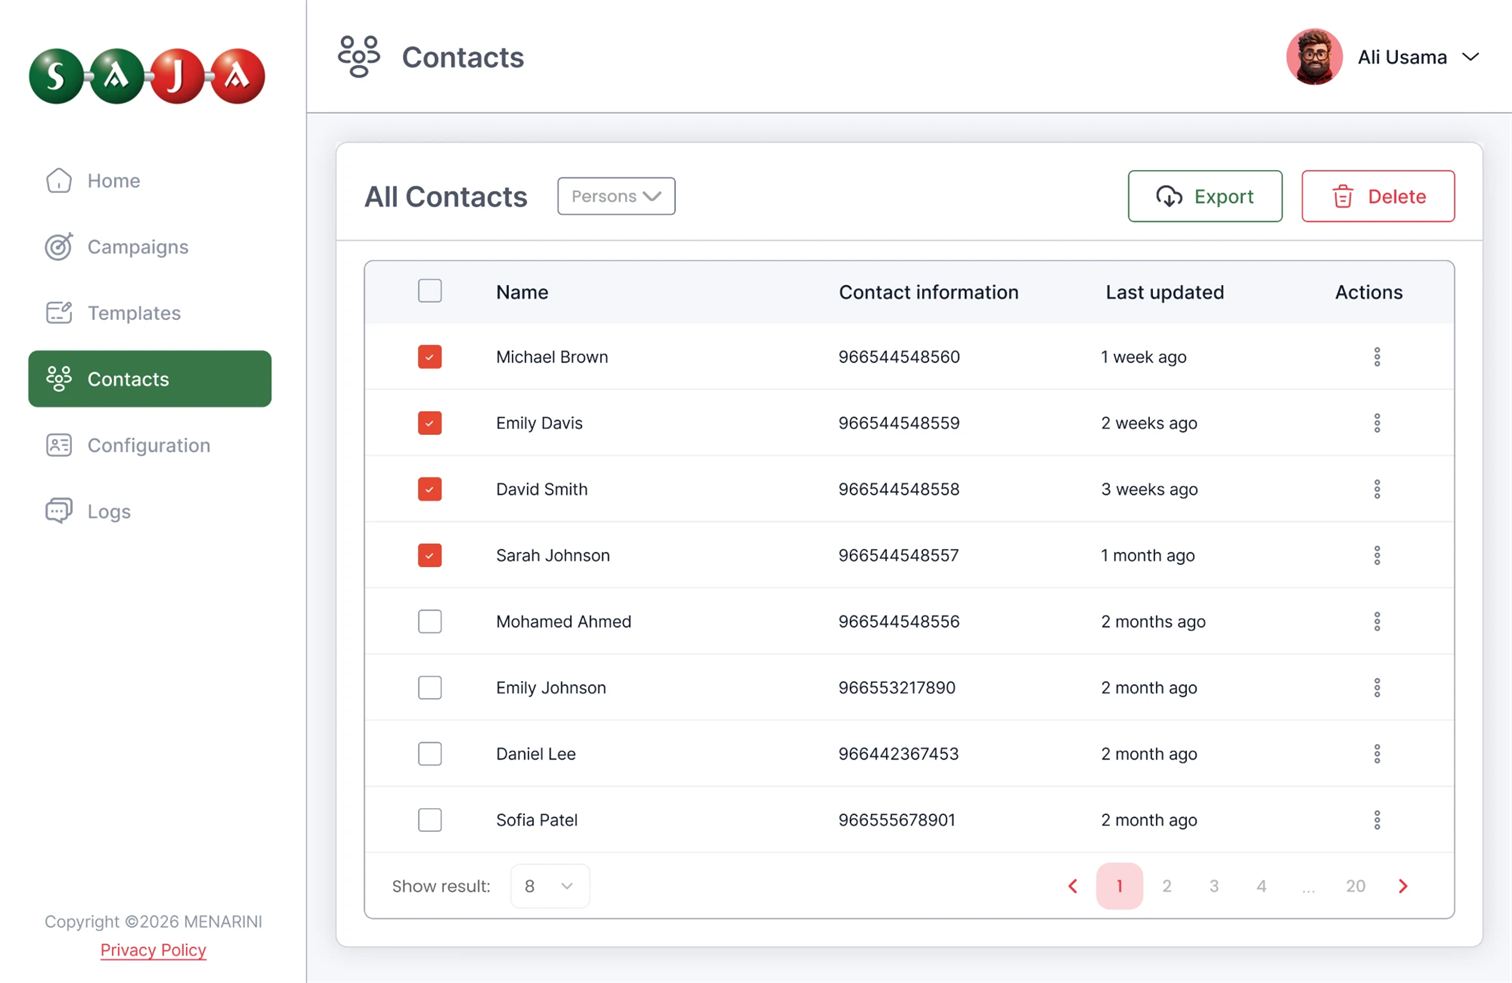1512x983 pixels.
Task: Uncheck Sarah Johnson's checkbox
Action: tap(430, 555)
